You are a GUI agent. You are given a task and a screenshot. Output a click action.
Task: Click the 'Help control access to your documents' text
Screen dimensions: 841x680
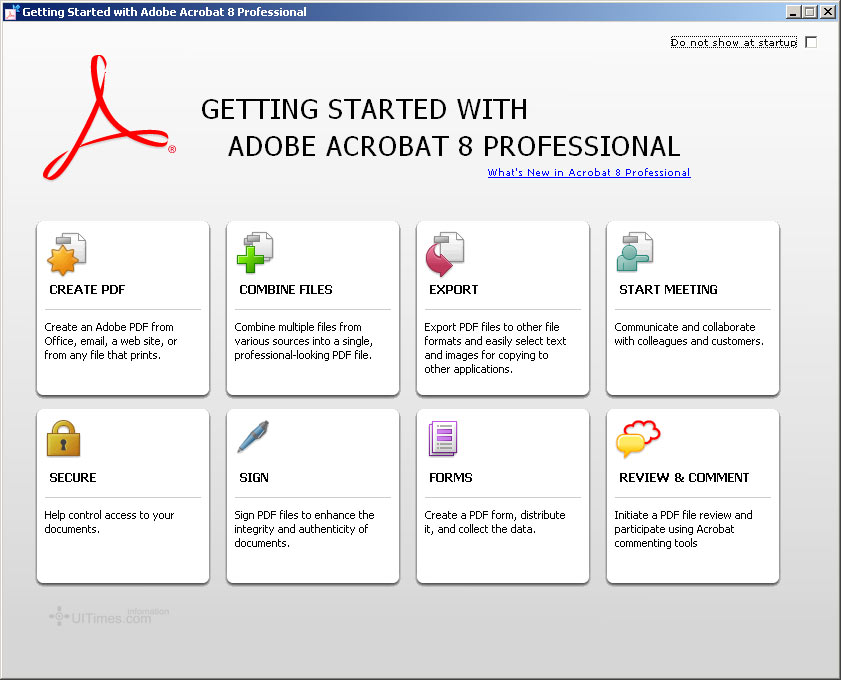[109, 522]
